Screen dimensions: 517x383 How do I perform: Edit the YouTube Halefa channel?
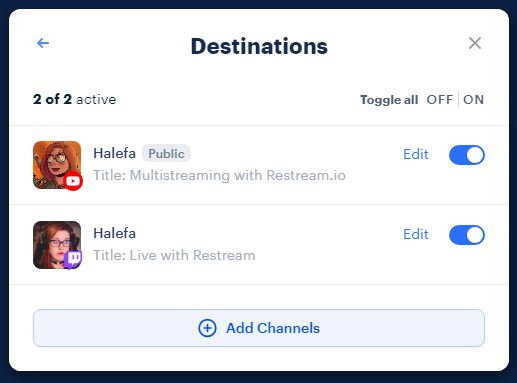[416, 154]
